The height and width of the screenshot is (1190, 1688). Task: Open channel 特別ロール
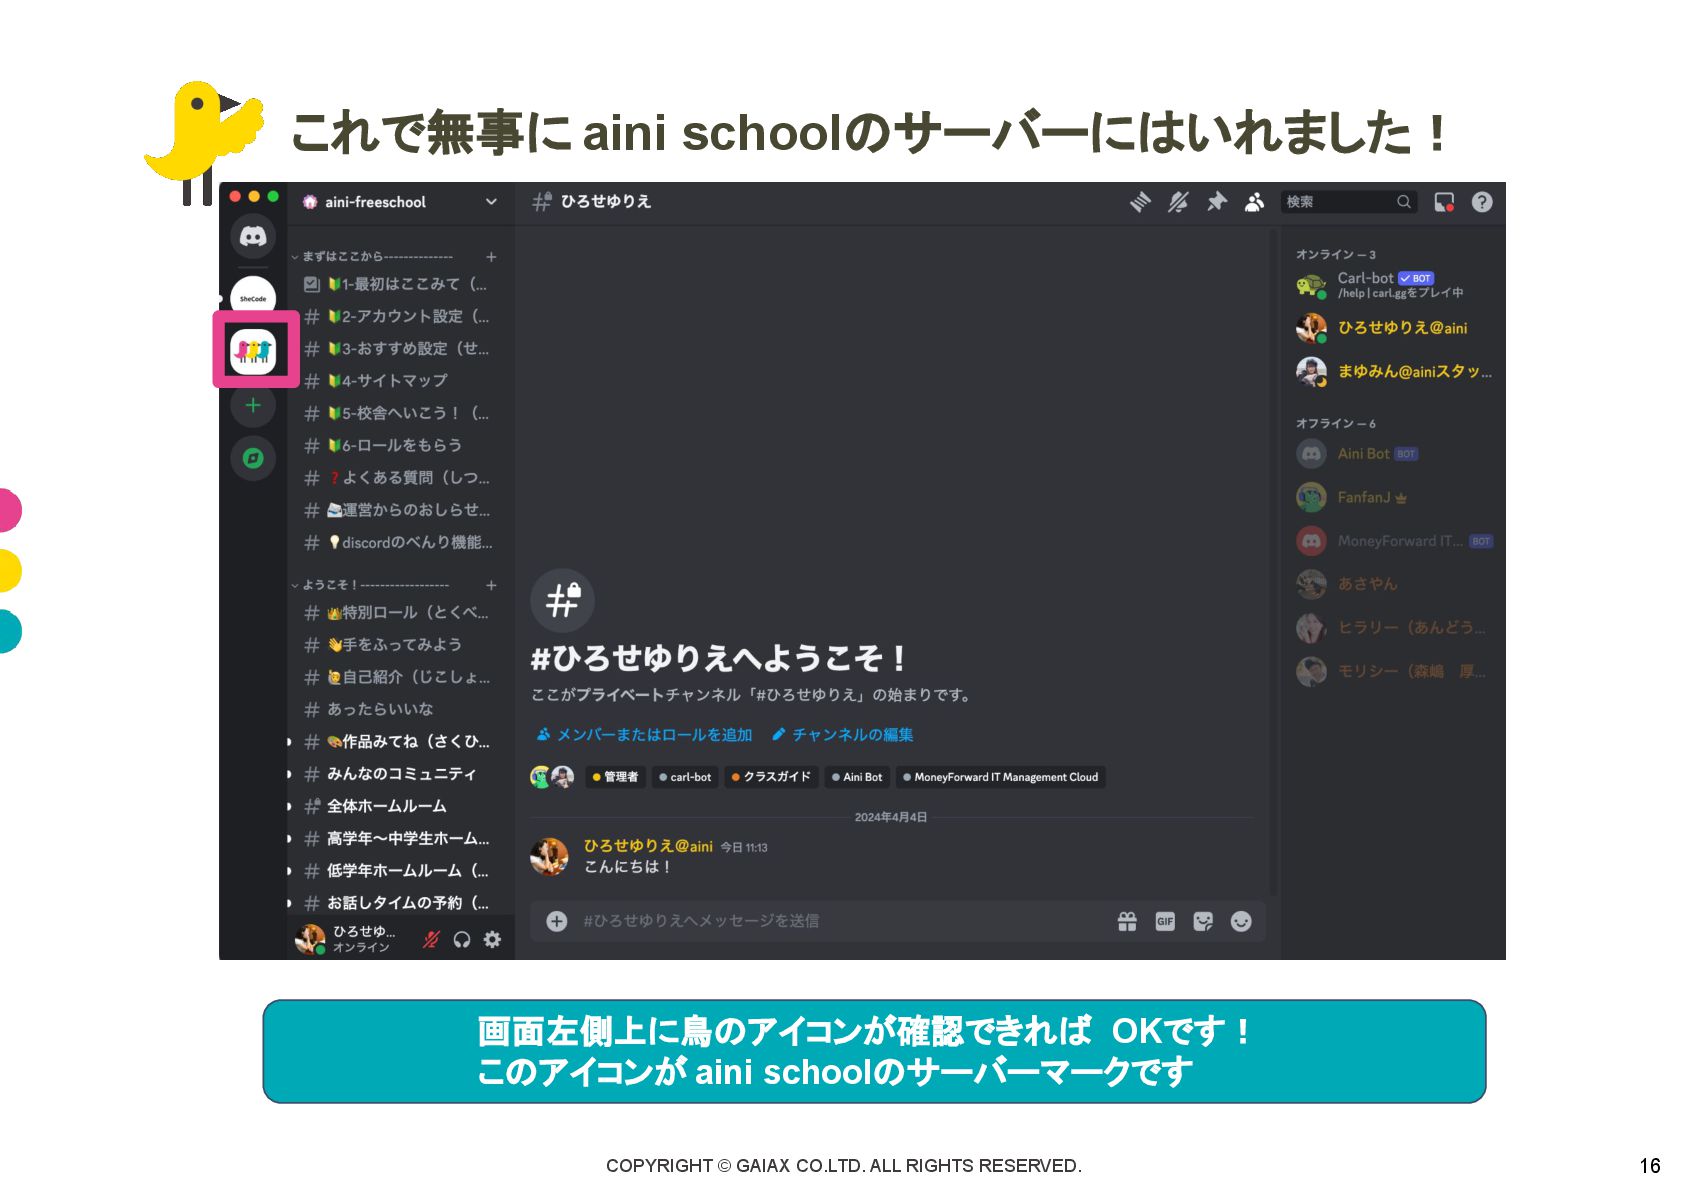397,612
